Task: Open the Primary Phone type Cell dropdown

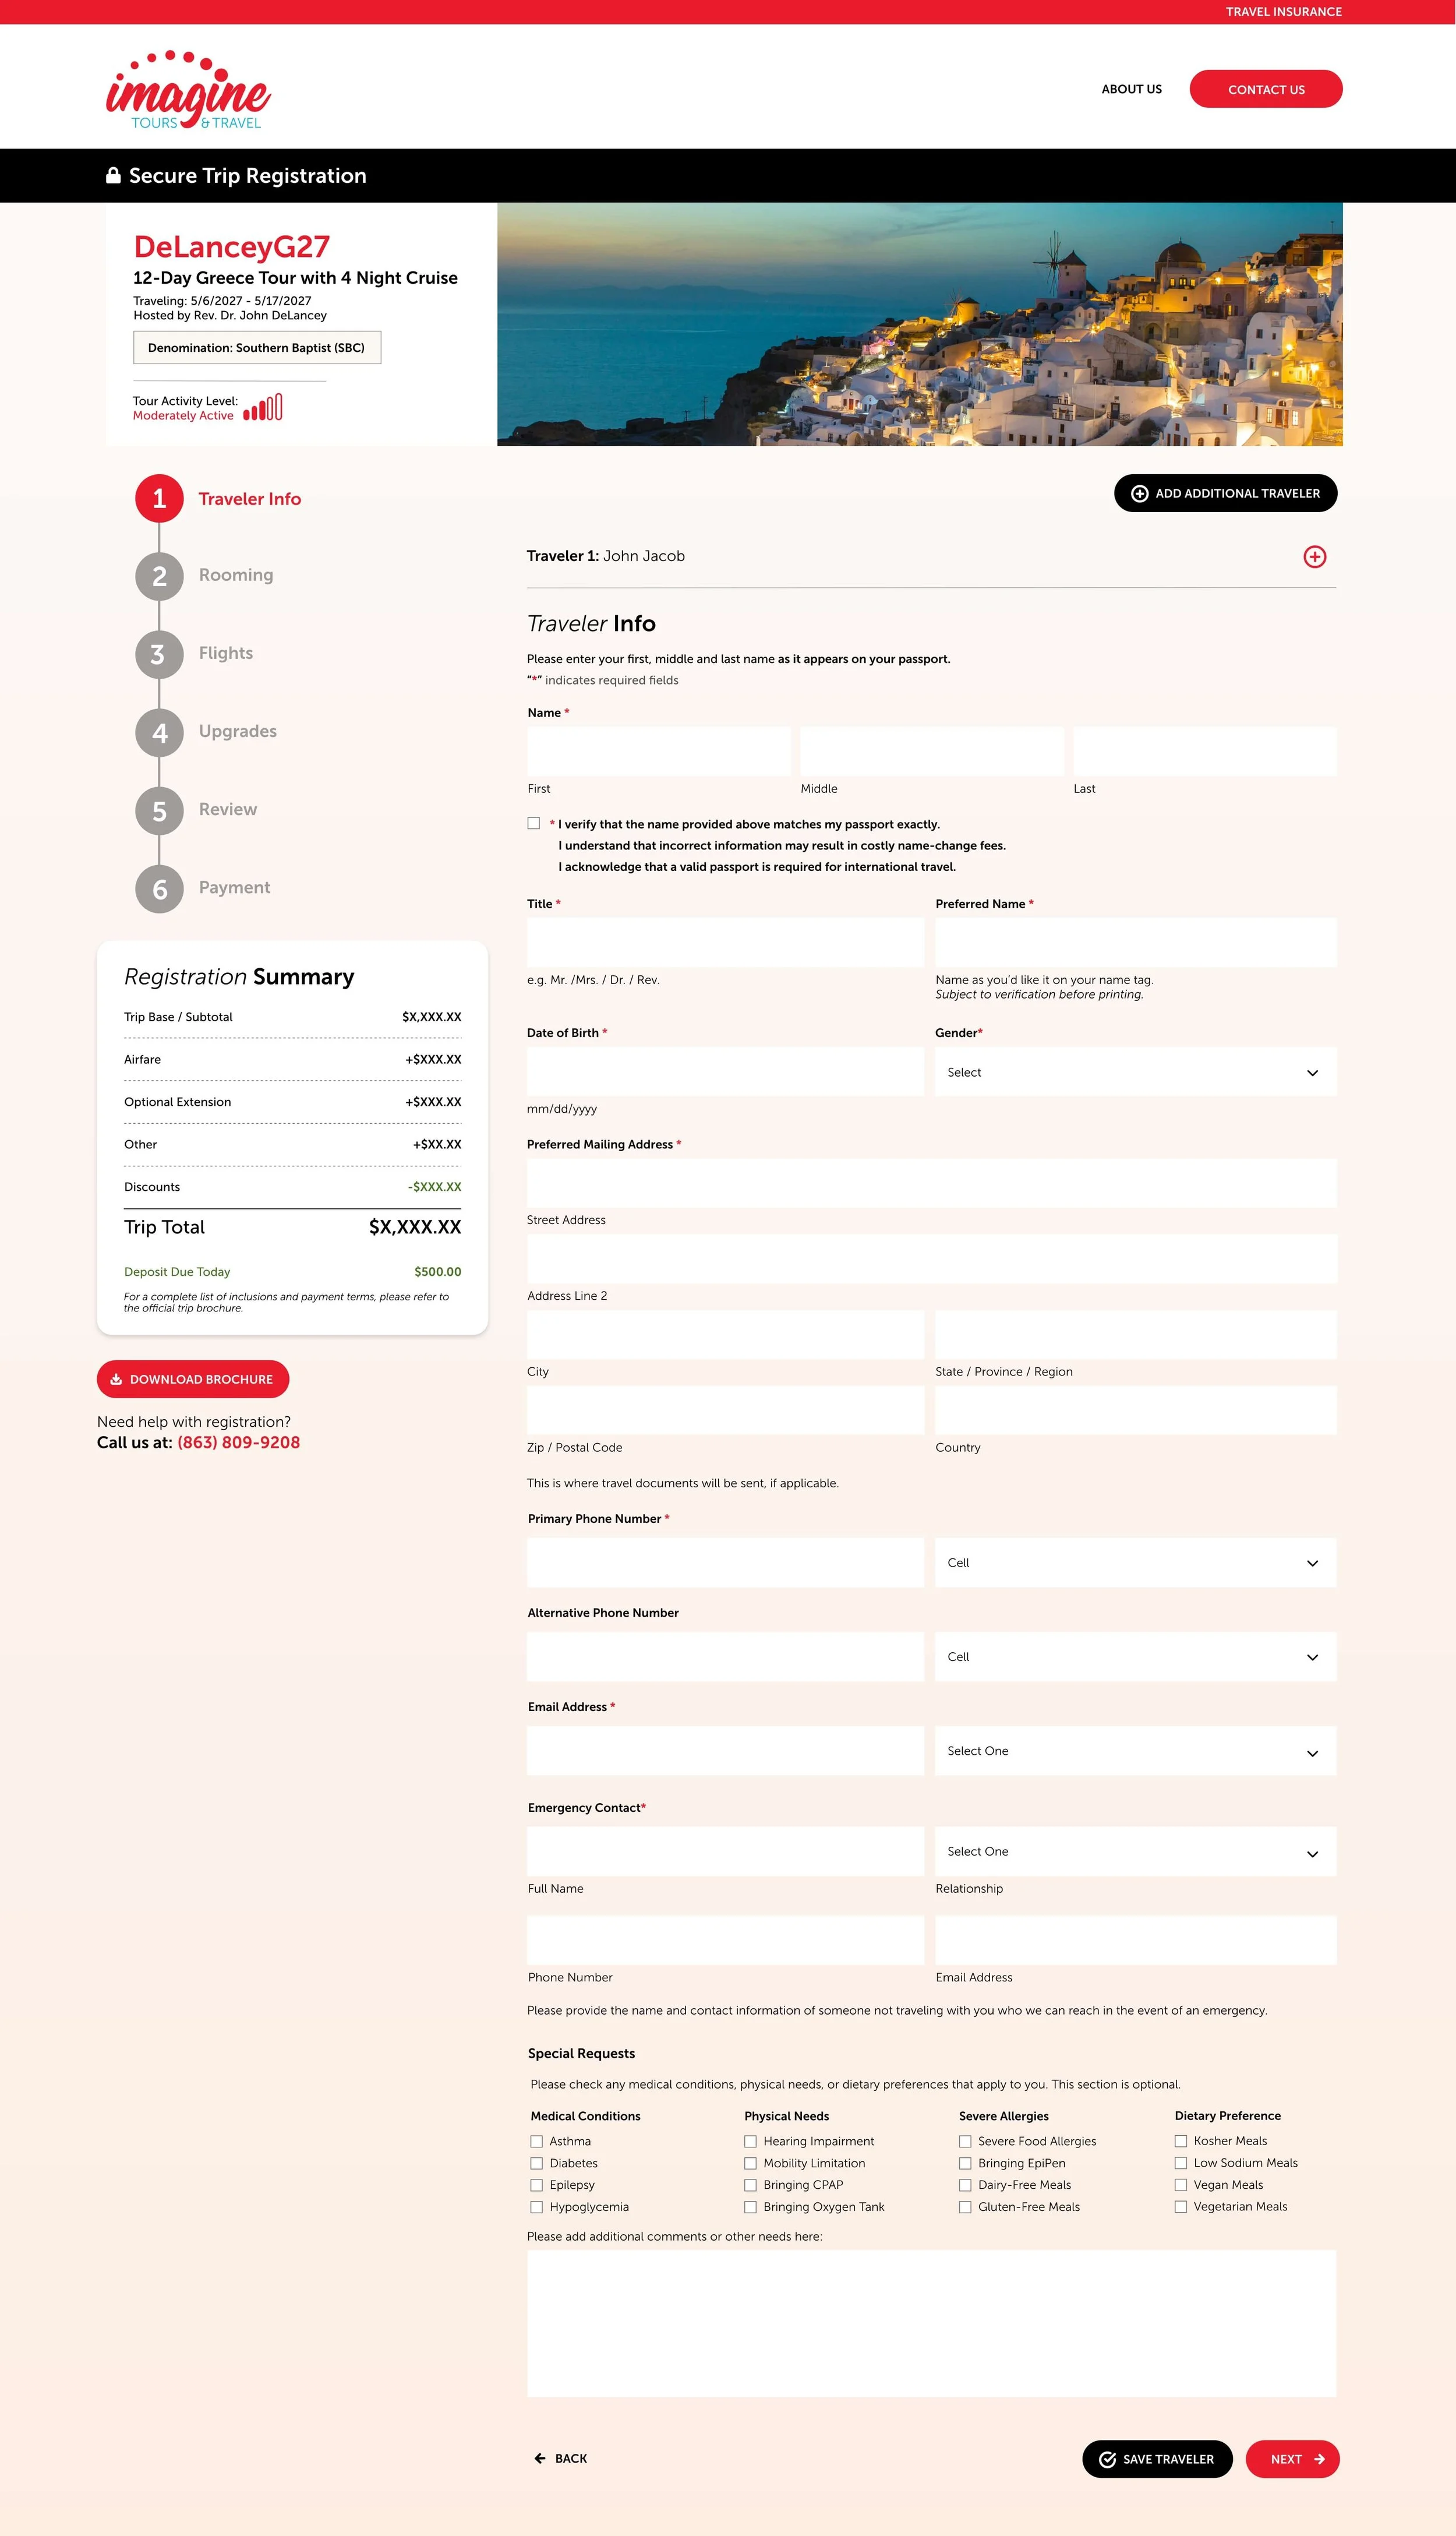Action: click(1135, 1563)
